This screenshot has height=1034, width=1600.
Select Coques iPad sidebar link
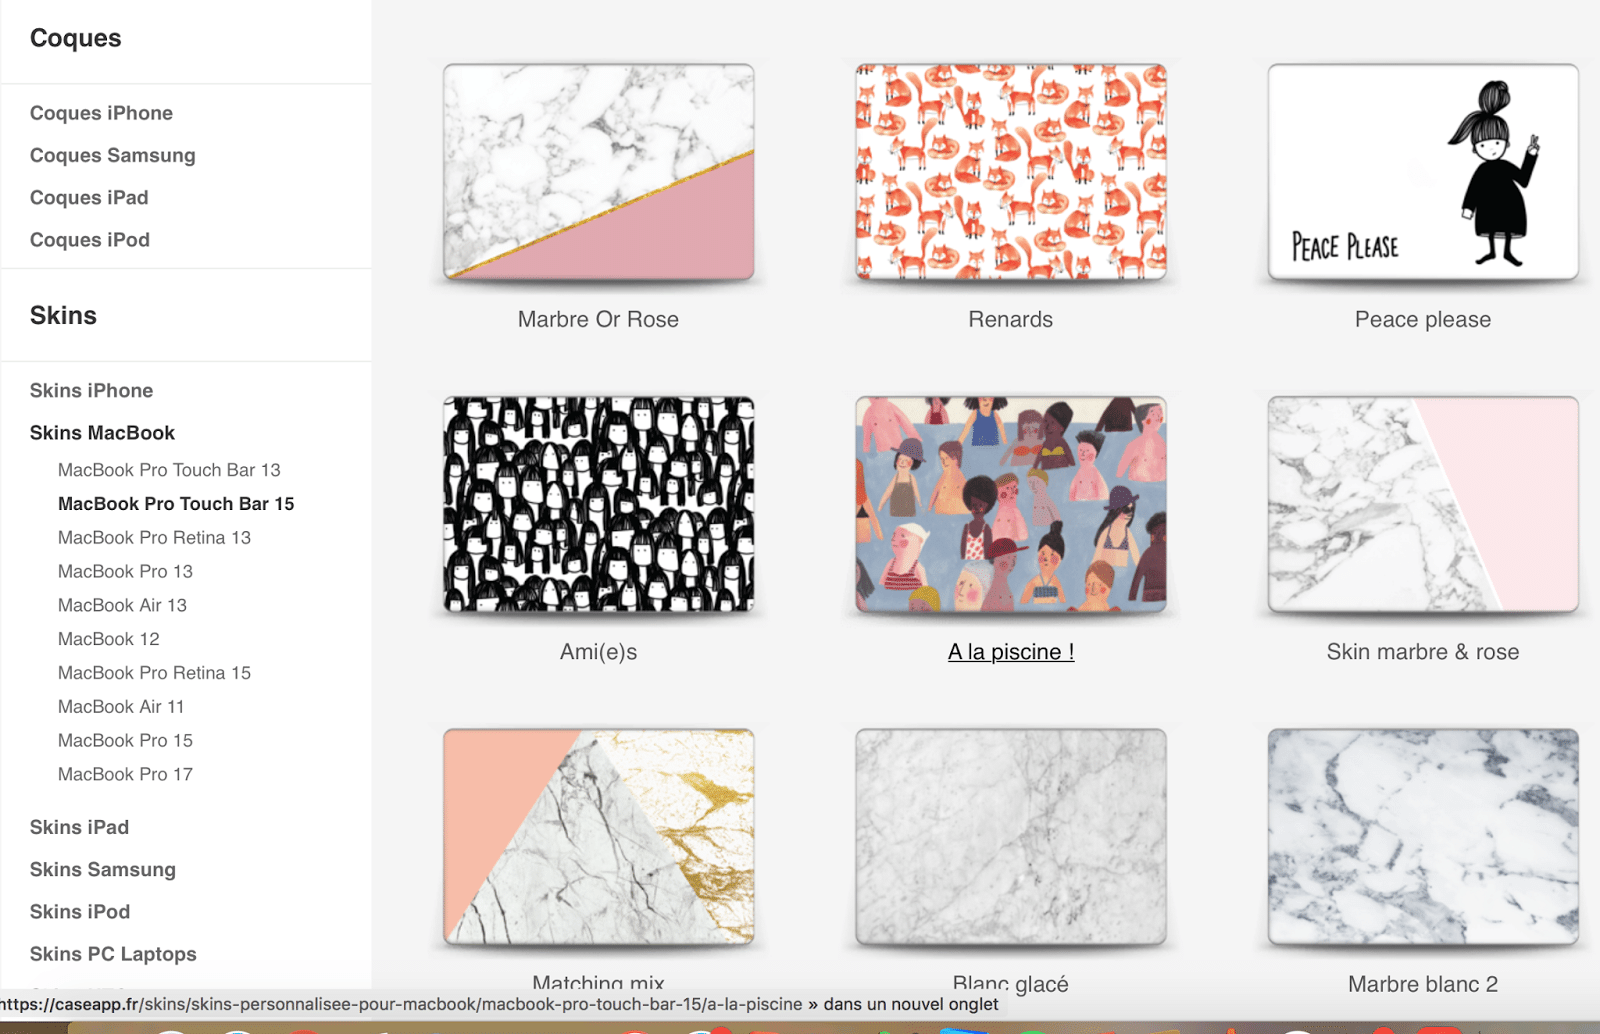tap(89, 198)
